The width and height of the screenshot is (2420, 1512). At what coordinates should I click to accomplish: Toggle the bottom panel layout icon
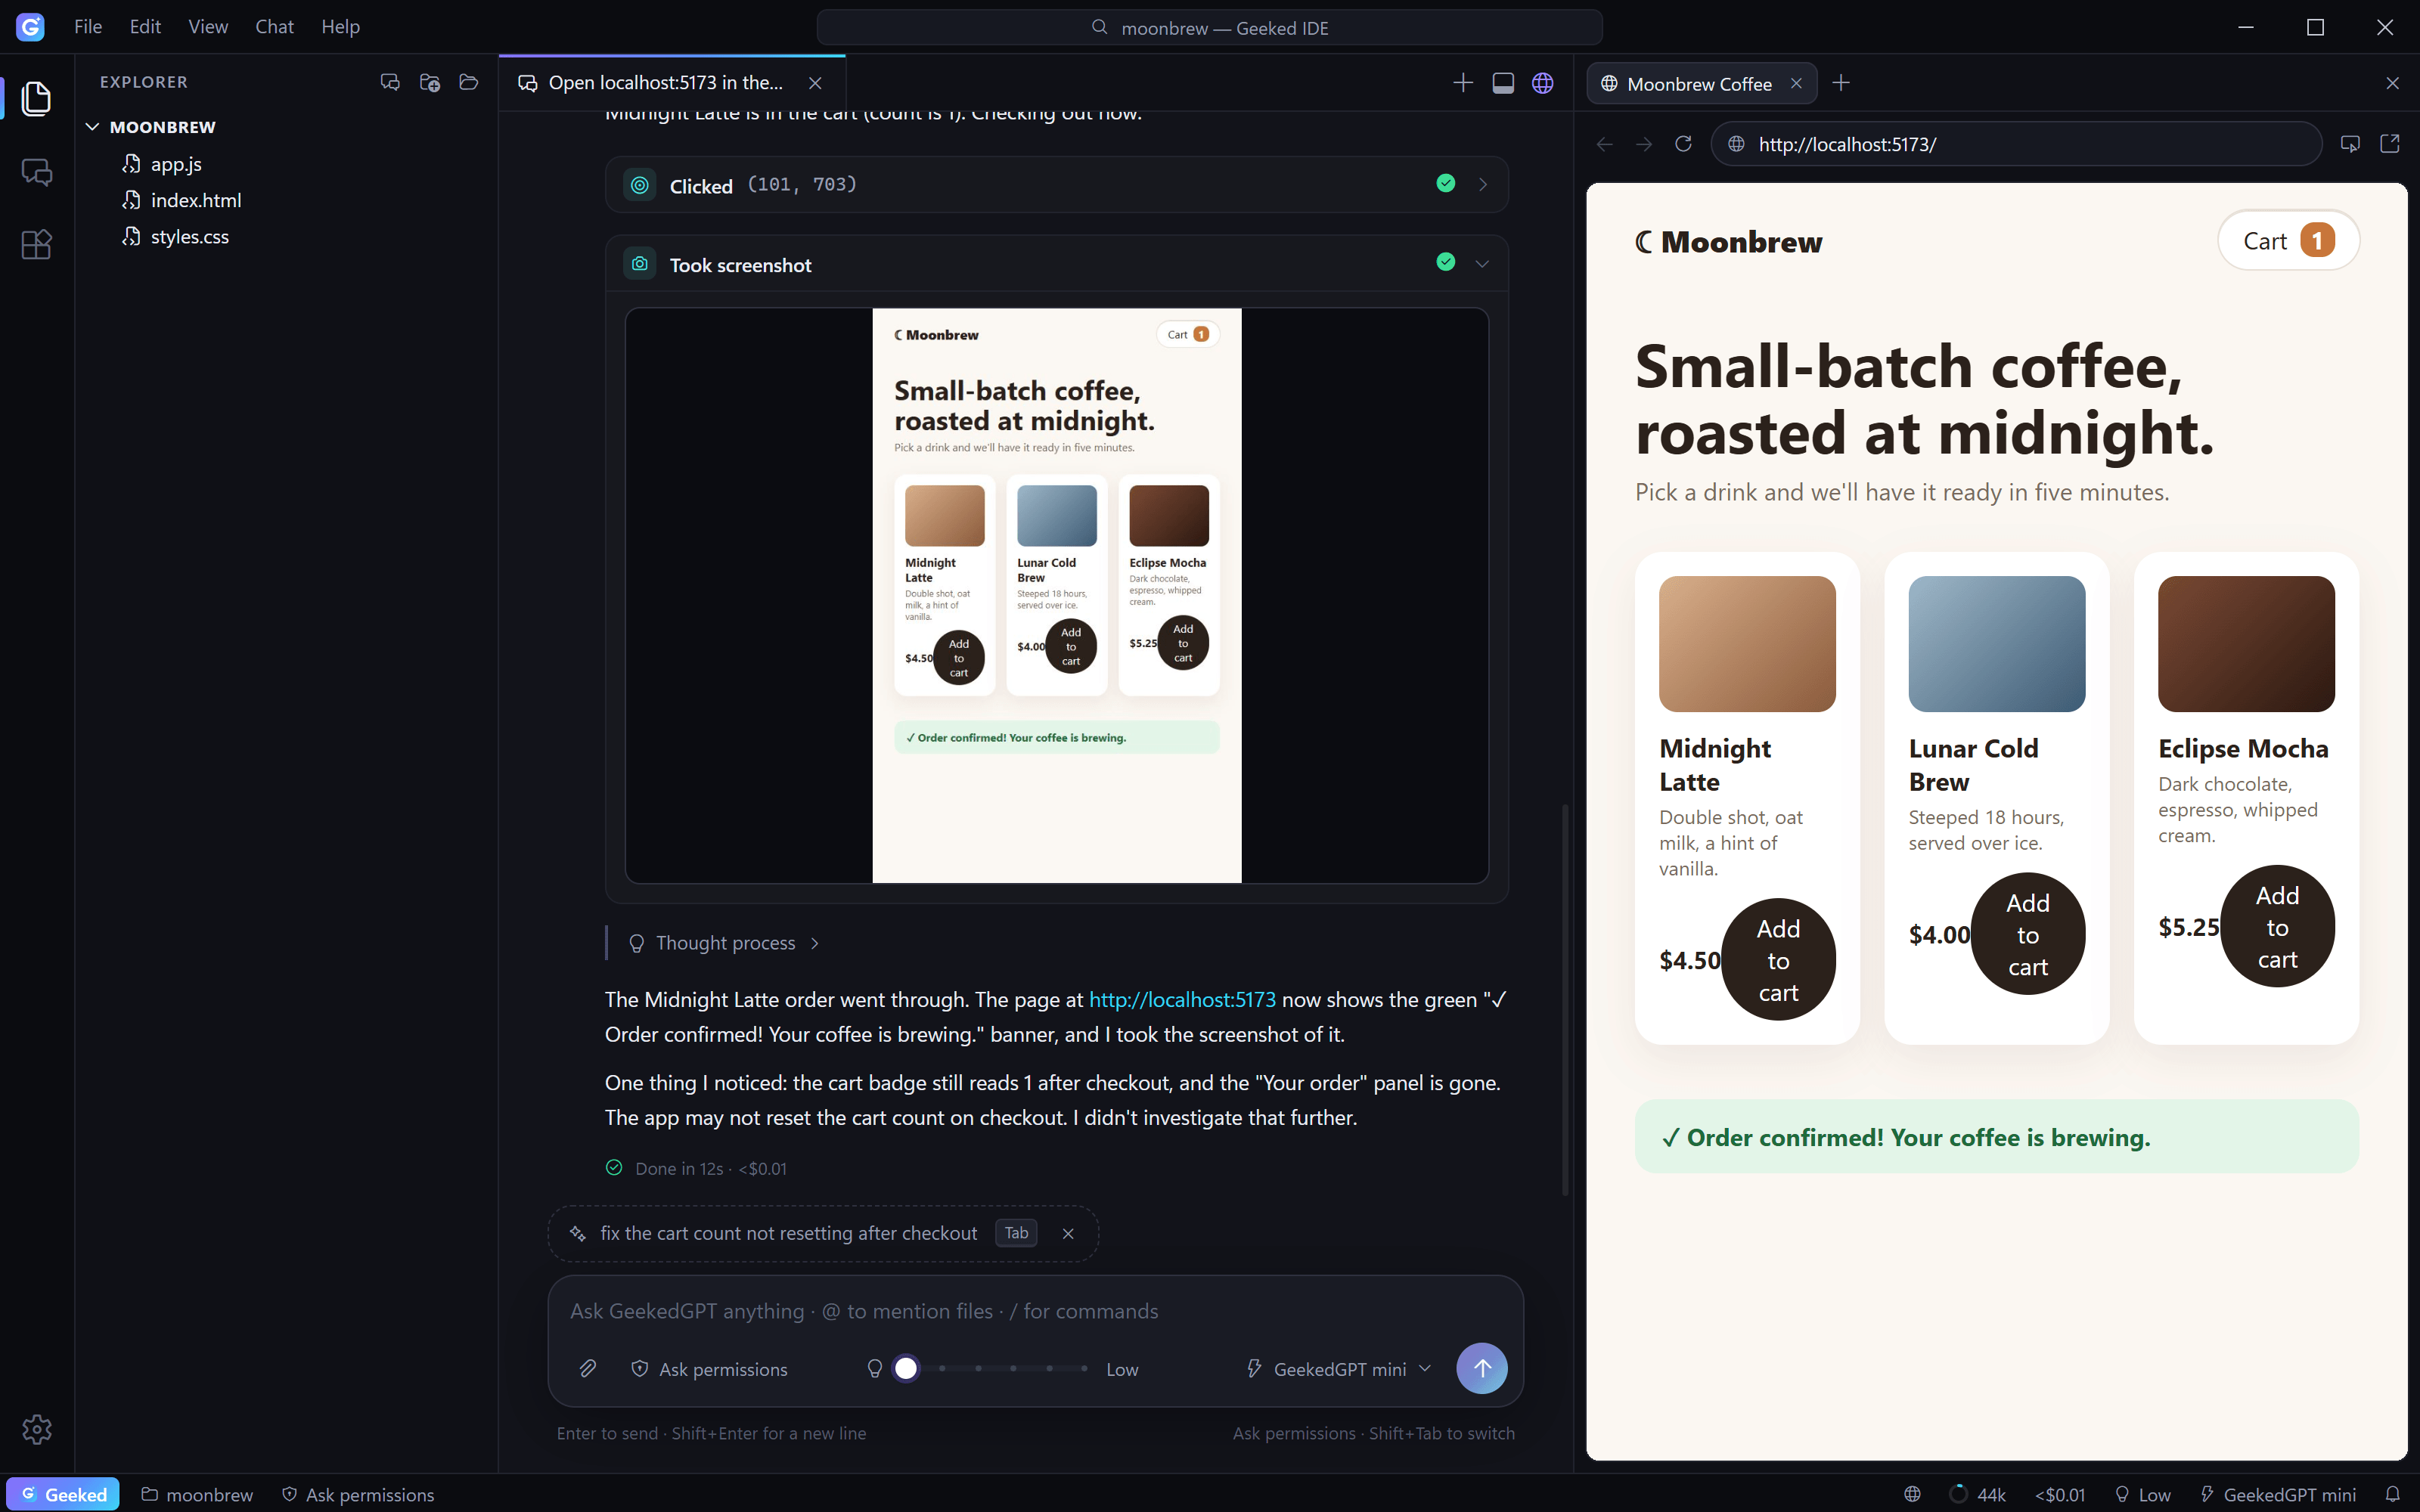1503,83
